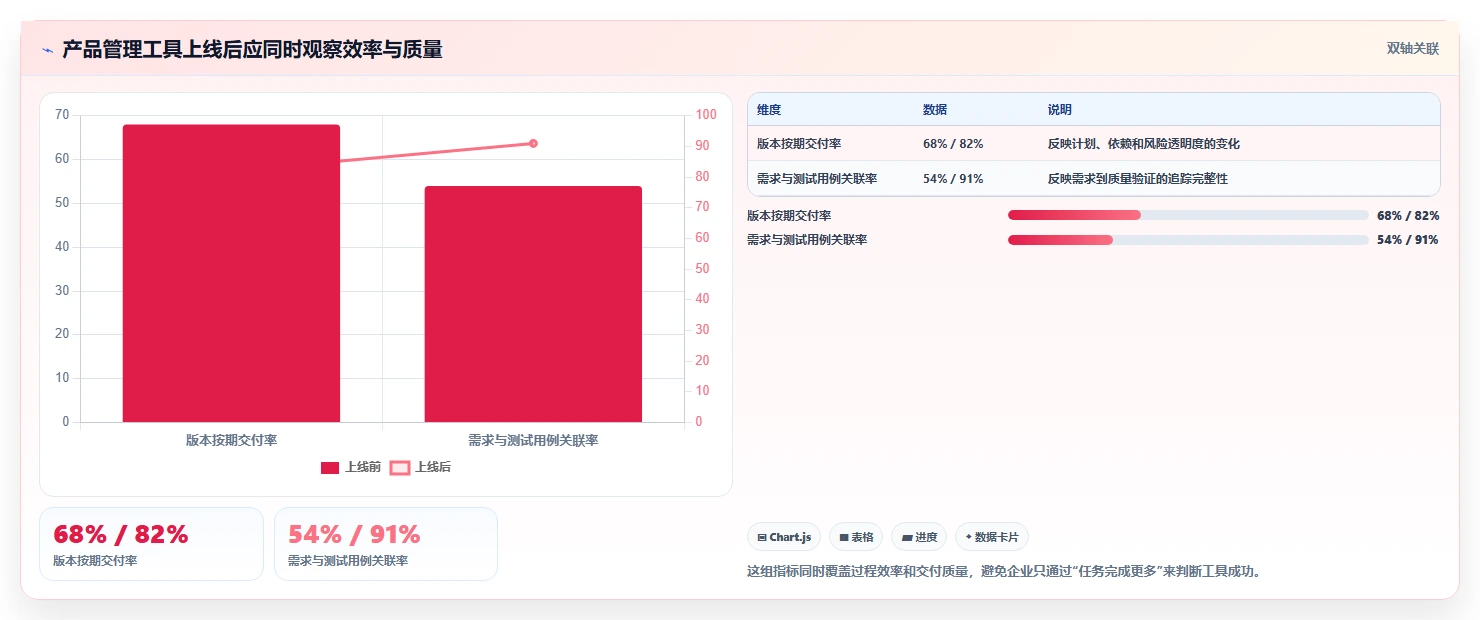Click 版本按期交付率 cell in the table
The image size is (1480, 620).
[x=799, y=144]
